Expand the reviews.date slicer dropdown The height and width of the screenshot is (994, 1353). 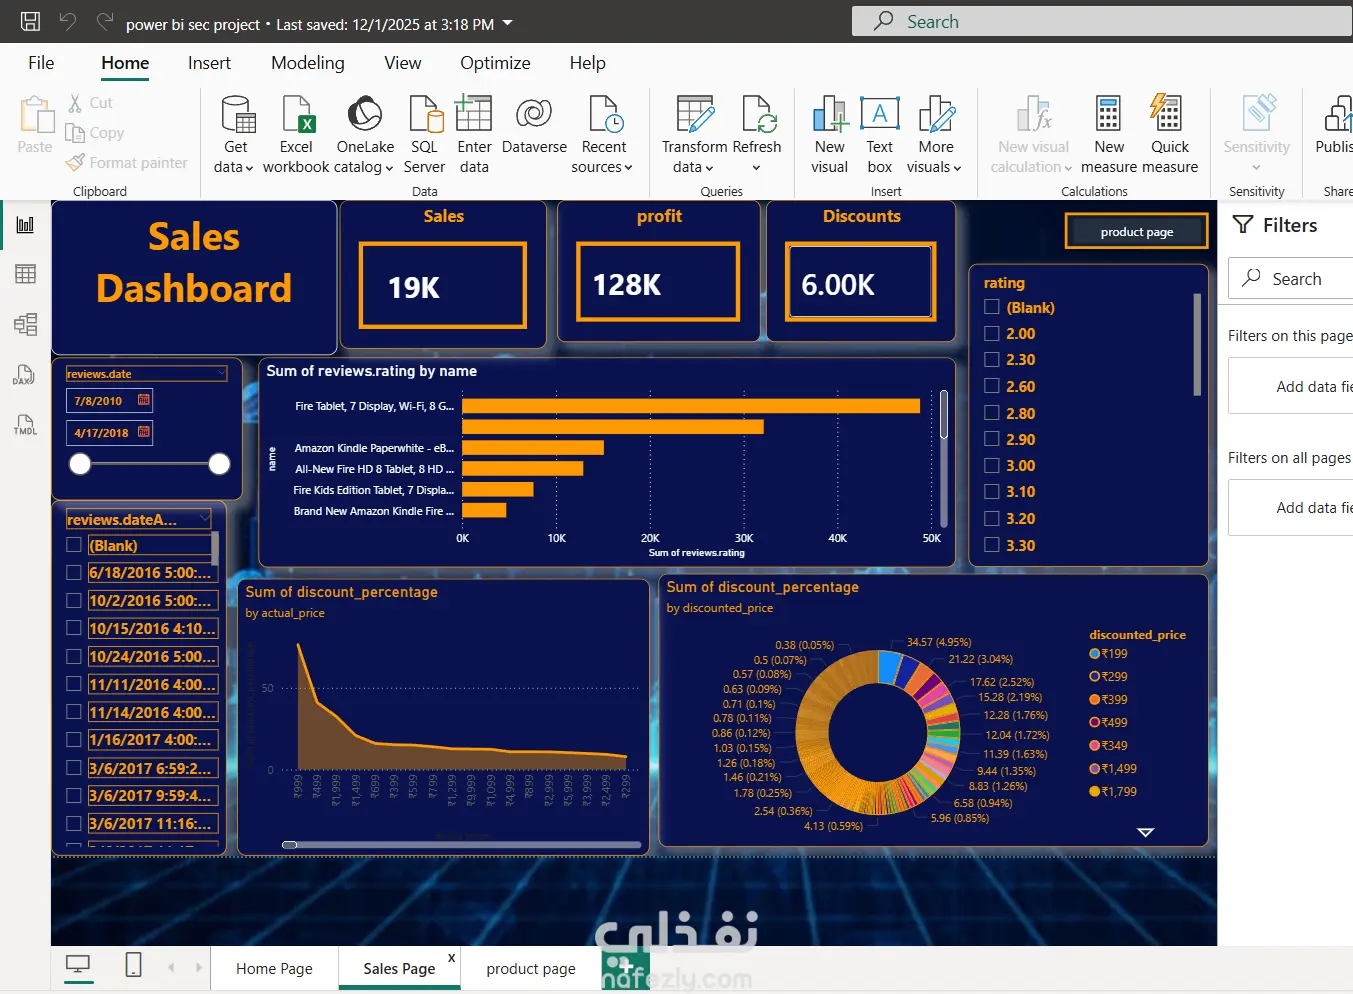tap(221, 373)
